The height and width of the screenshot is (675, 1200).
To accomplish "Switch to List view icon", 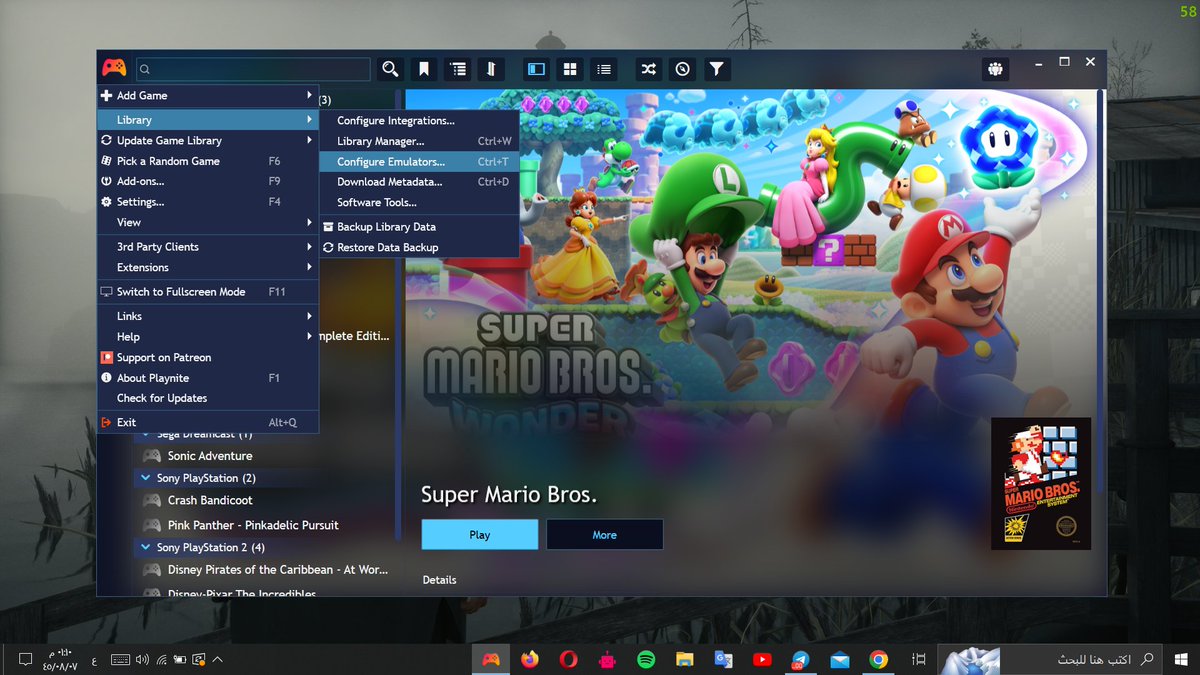I will [603, 69].
